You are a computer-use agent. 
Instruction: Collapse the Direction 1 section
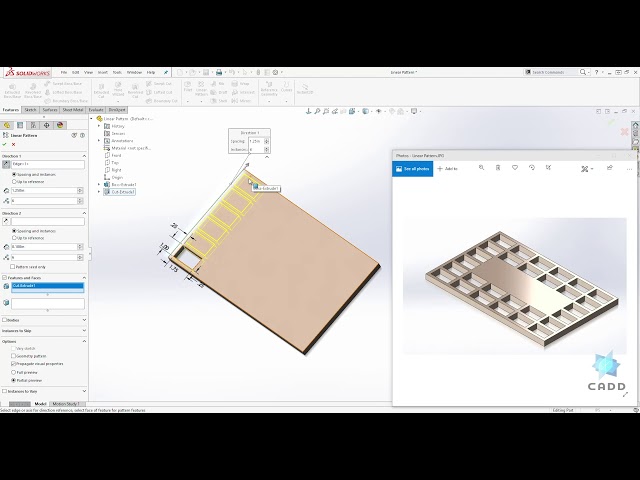pyautogui.click(x=84, y=156)
